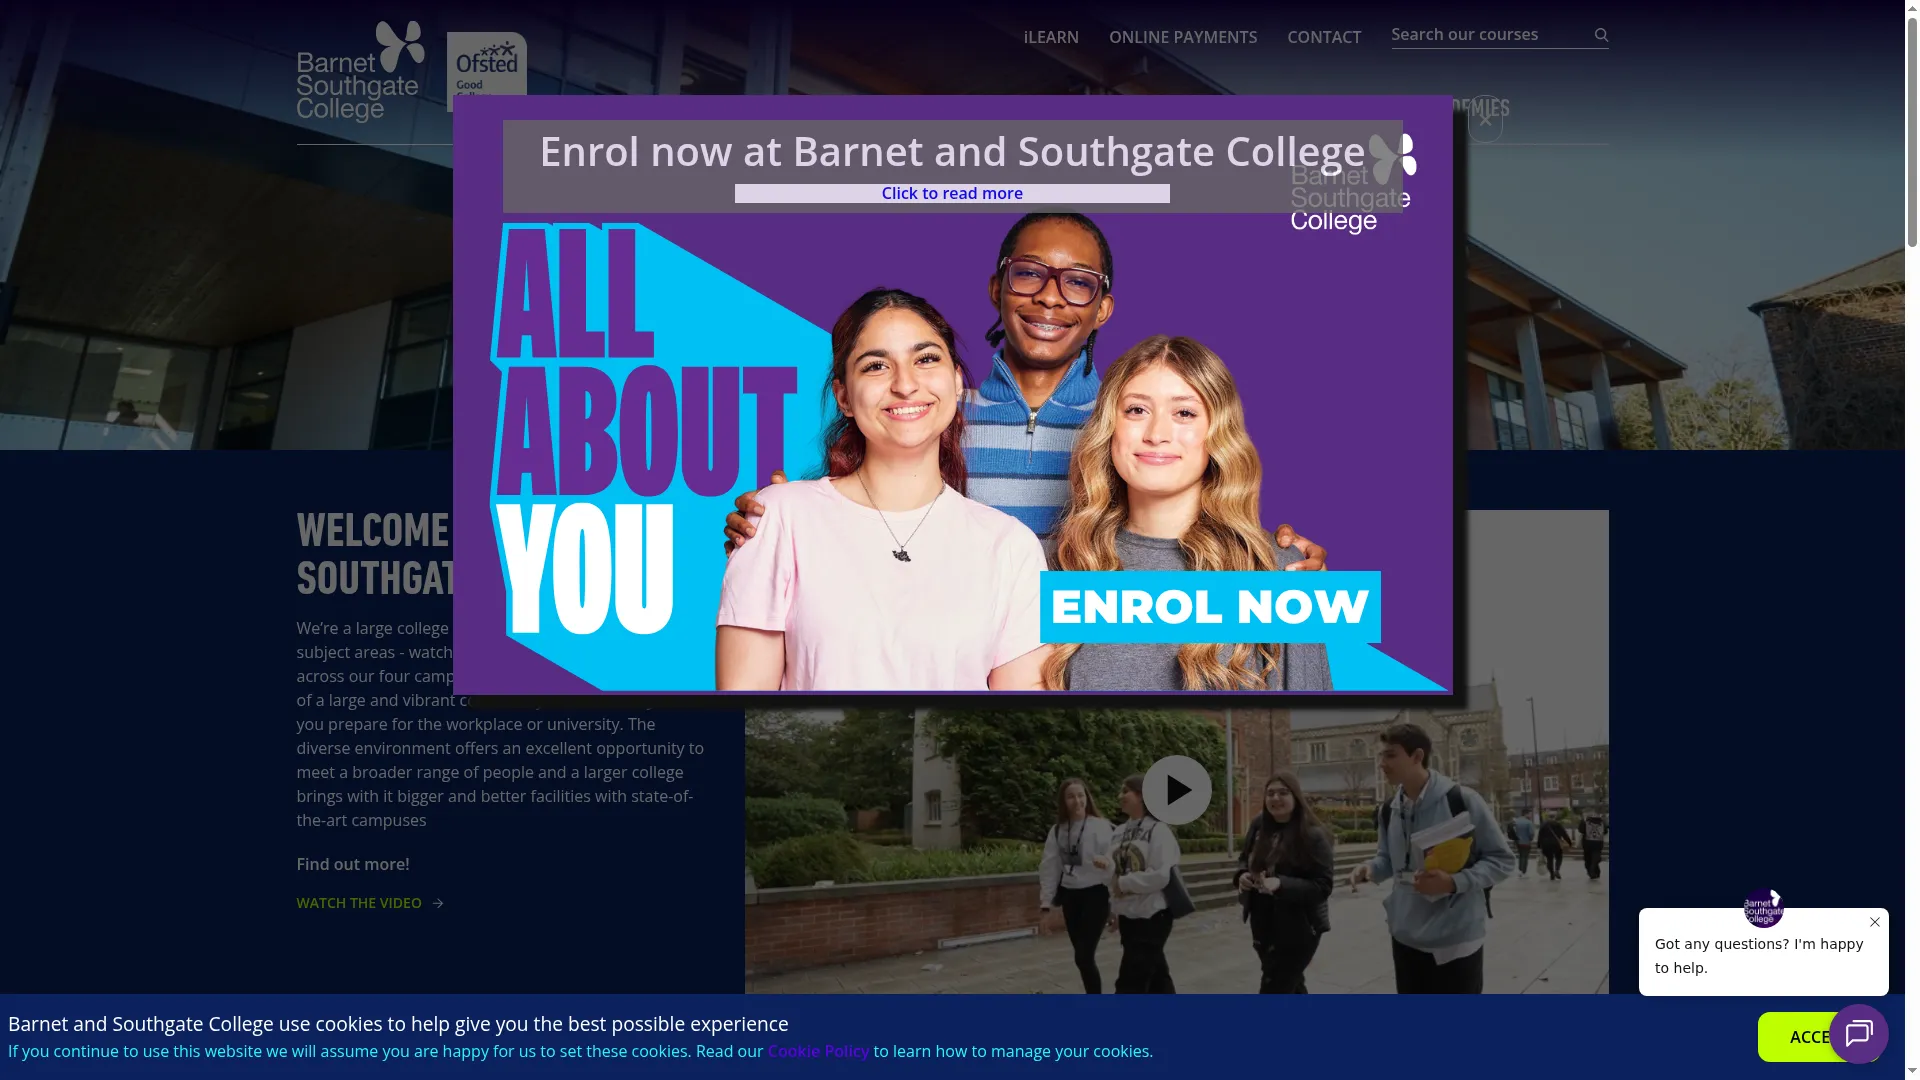Close the enrol popup with X
Screen dimensions: 1920x1080
[1485, 120]
